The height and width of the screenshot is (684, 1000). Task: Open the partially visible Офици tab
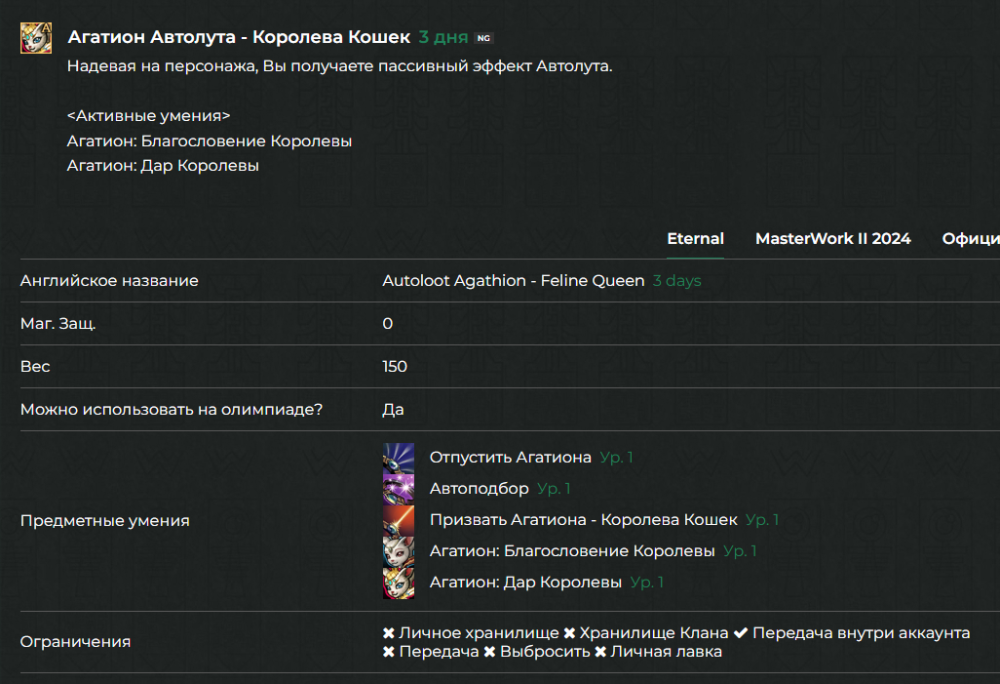pos(970,239)
